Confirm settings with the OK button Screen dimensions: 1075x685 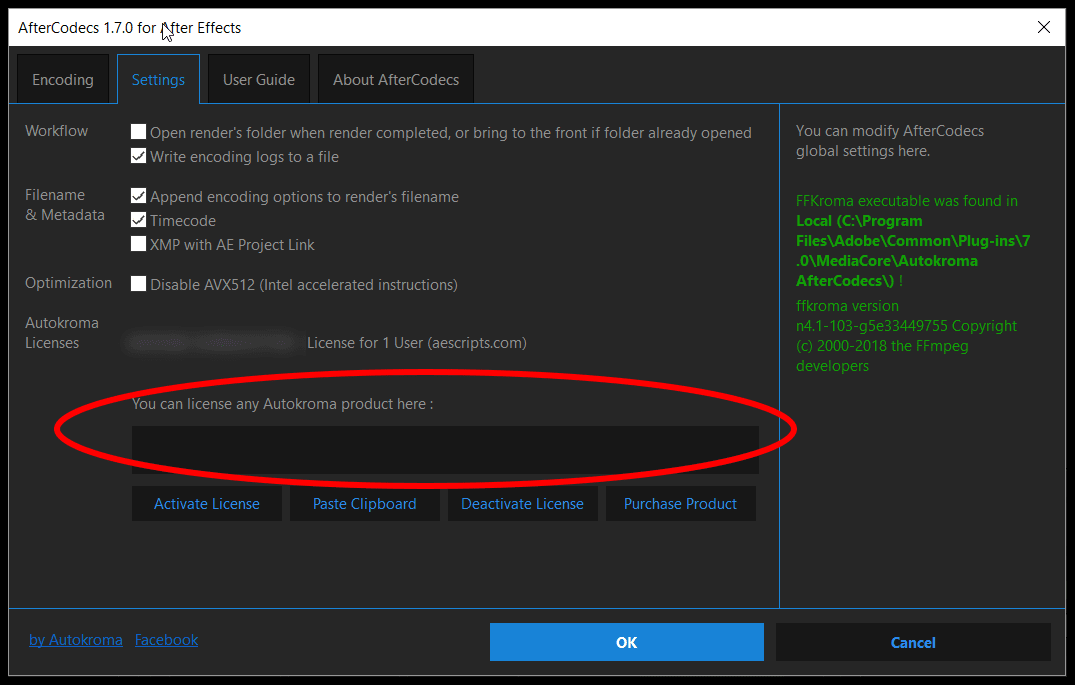click(626, 642)
